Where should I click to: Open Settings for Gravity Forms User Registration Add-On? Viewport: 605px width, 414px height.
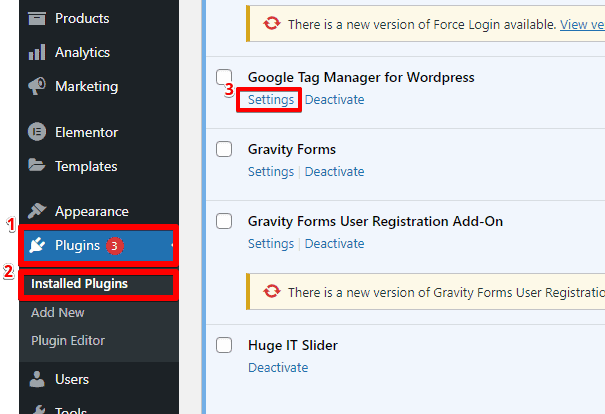[271, 243]
